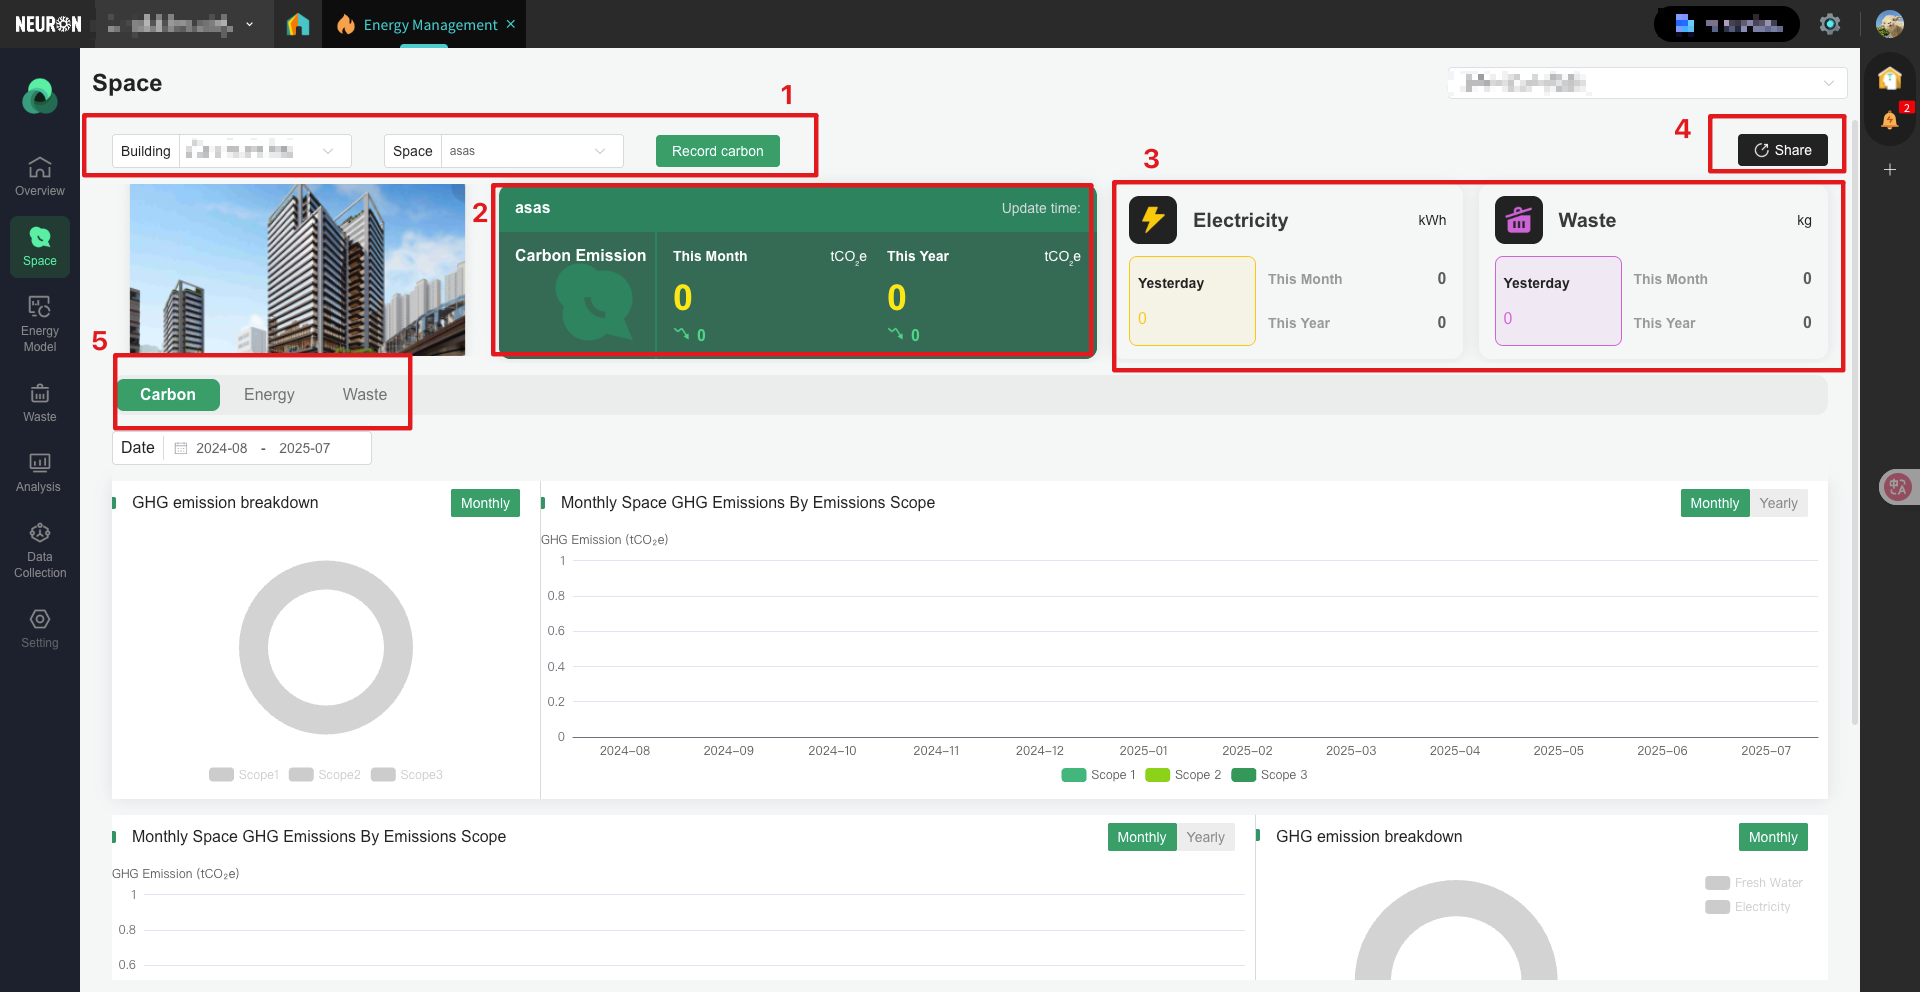
Task: Open the Energy Model sidebar icon
Action: point(40,323)
